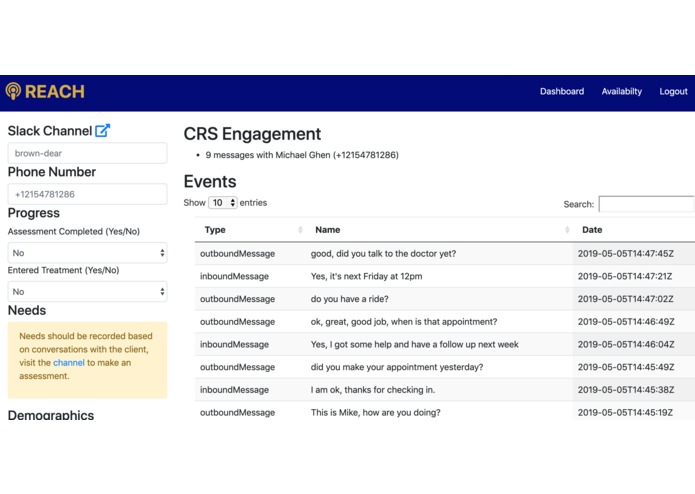Select message 'Yes, I got some help and have a follow up next week'
This screenshot has width=695, height=494.
[x=414, y=344]
